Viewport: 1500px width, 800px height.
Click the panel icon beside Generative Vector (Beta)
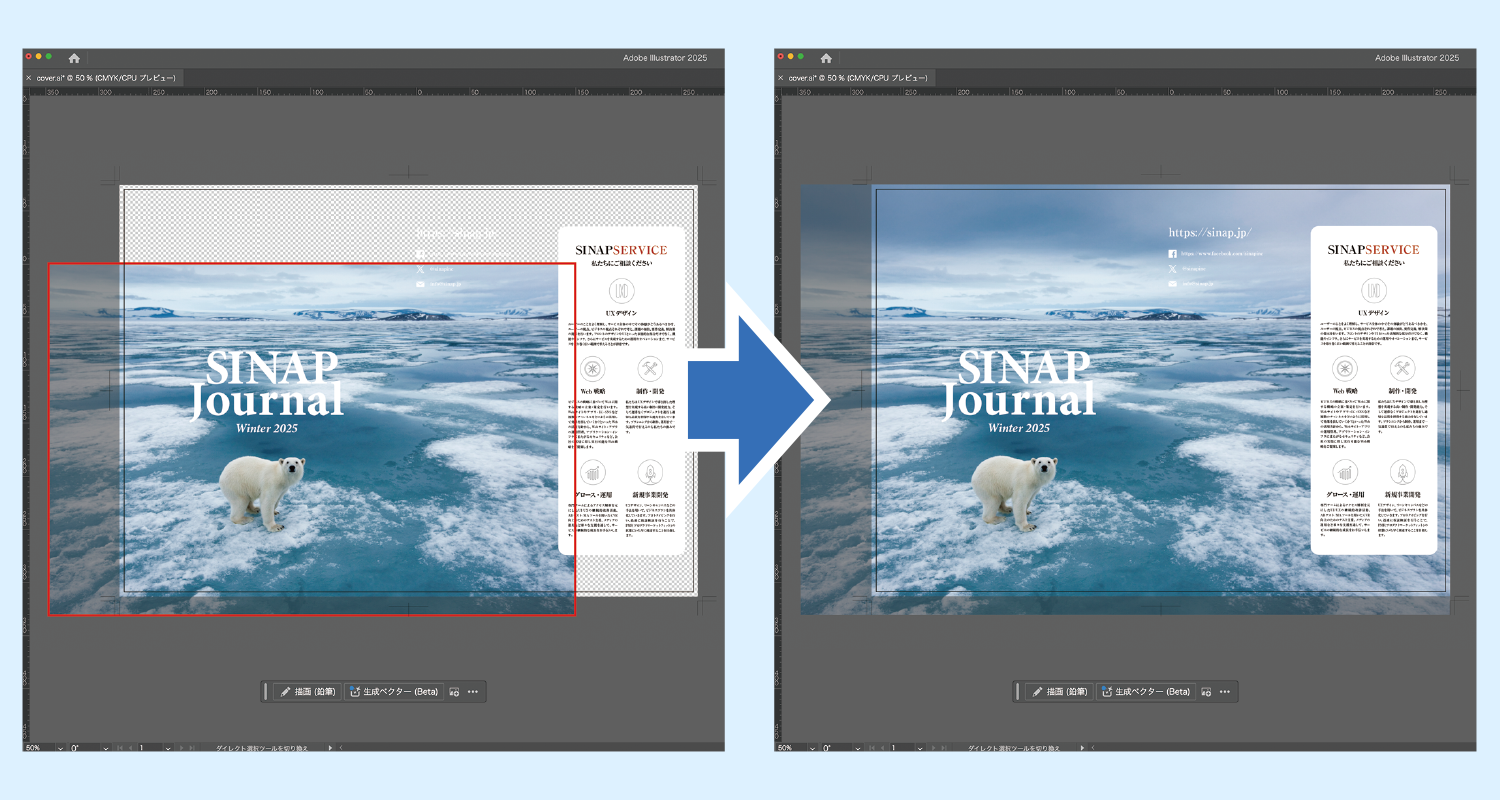point(456,691)
